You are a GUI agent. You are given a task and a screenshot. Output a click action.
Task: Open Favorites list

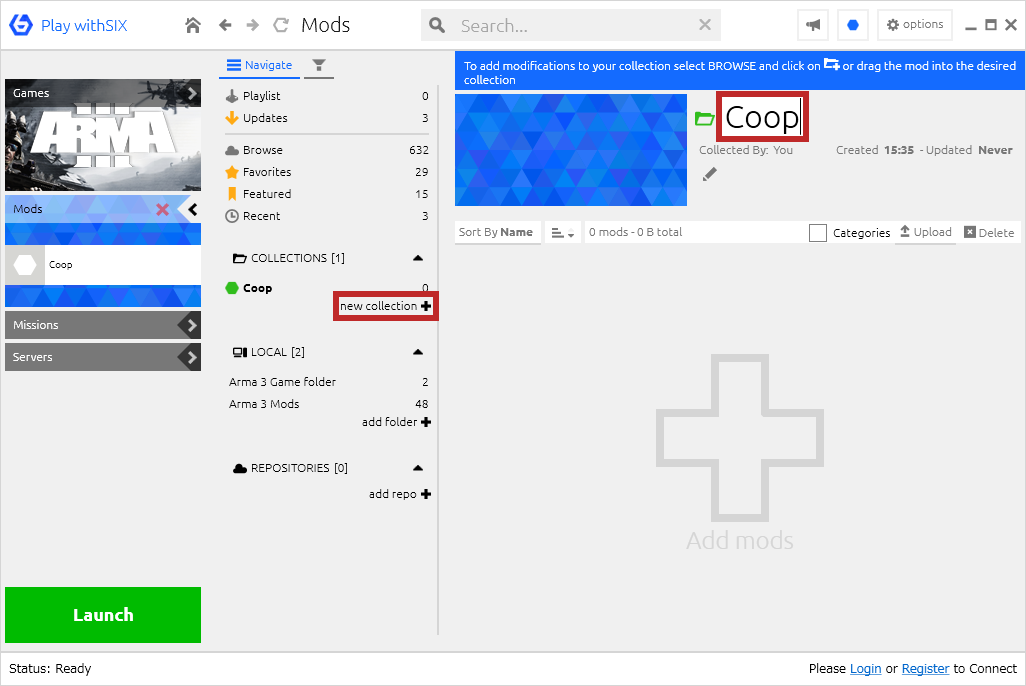[327, 172]
